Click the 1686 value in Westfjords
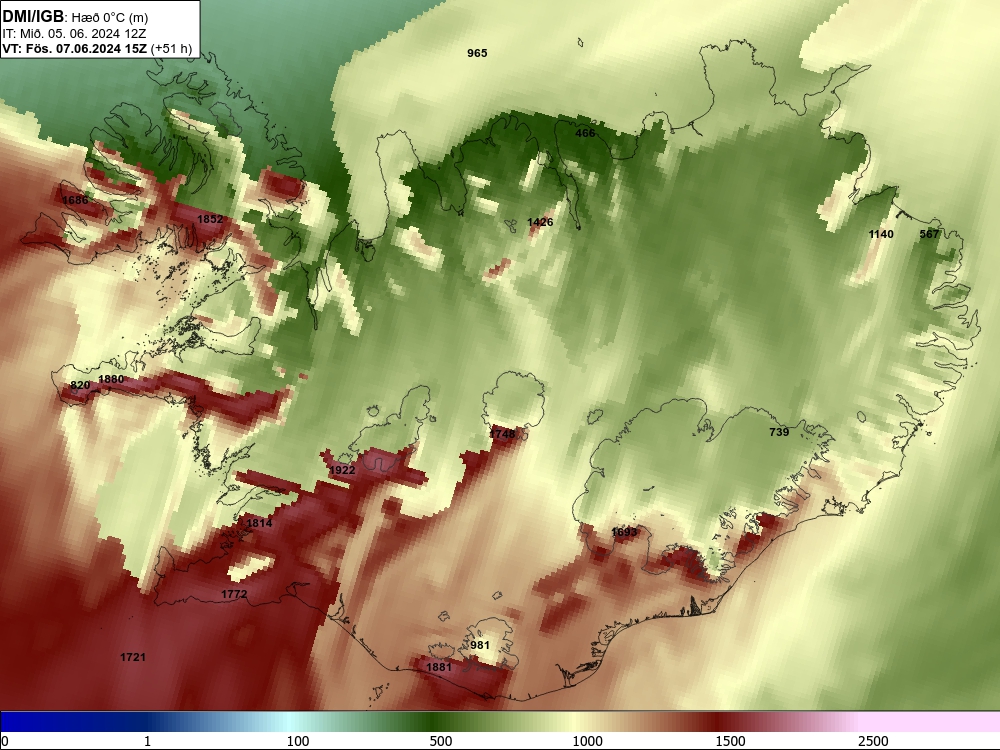Image resolution: width=1000 pixels, height=750 pixels. tap(75, 200)
